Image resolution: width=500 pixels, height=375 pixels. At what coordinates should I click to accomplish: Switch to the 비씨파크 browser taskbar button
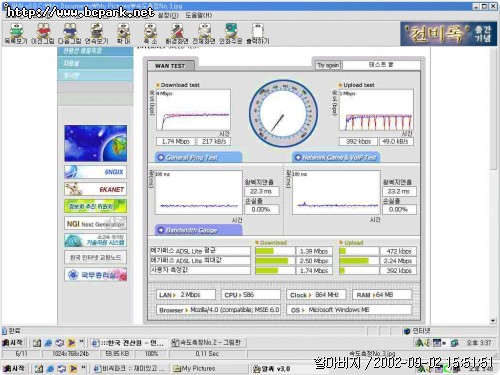(130, 368)
